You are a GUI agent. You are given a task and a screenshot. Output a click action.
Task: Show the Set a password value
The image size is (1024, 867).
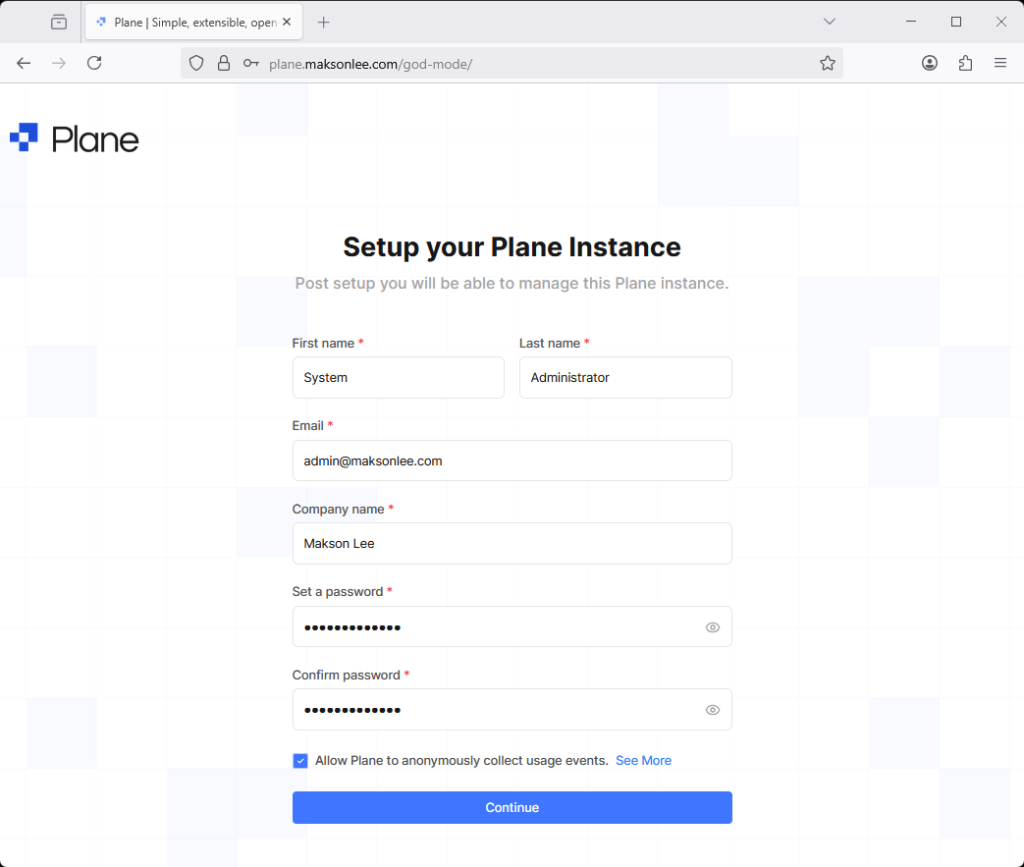tap(712, 627)
